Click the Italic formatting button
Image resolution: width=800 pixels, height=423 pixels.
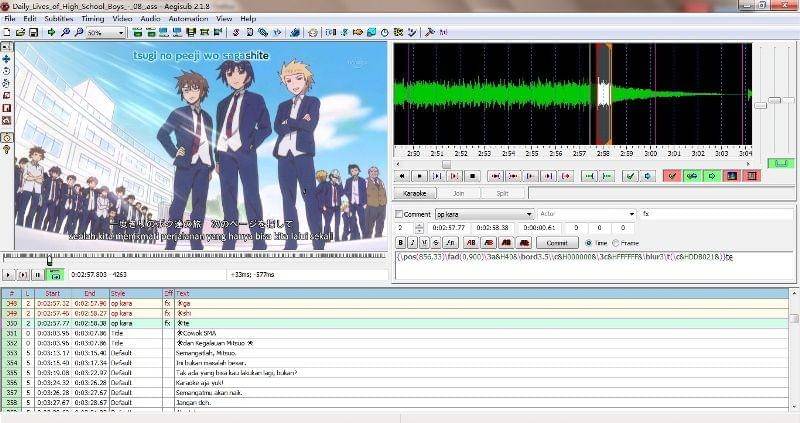(412, 242)
